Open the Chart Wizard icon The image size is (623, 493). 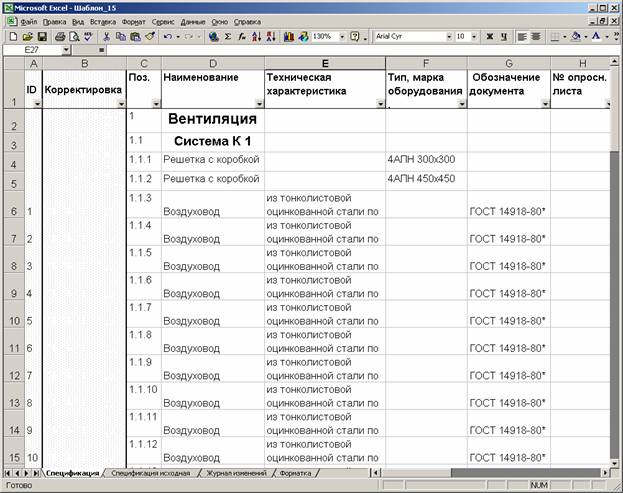click(289, 36)
